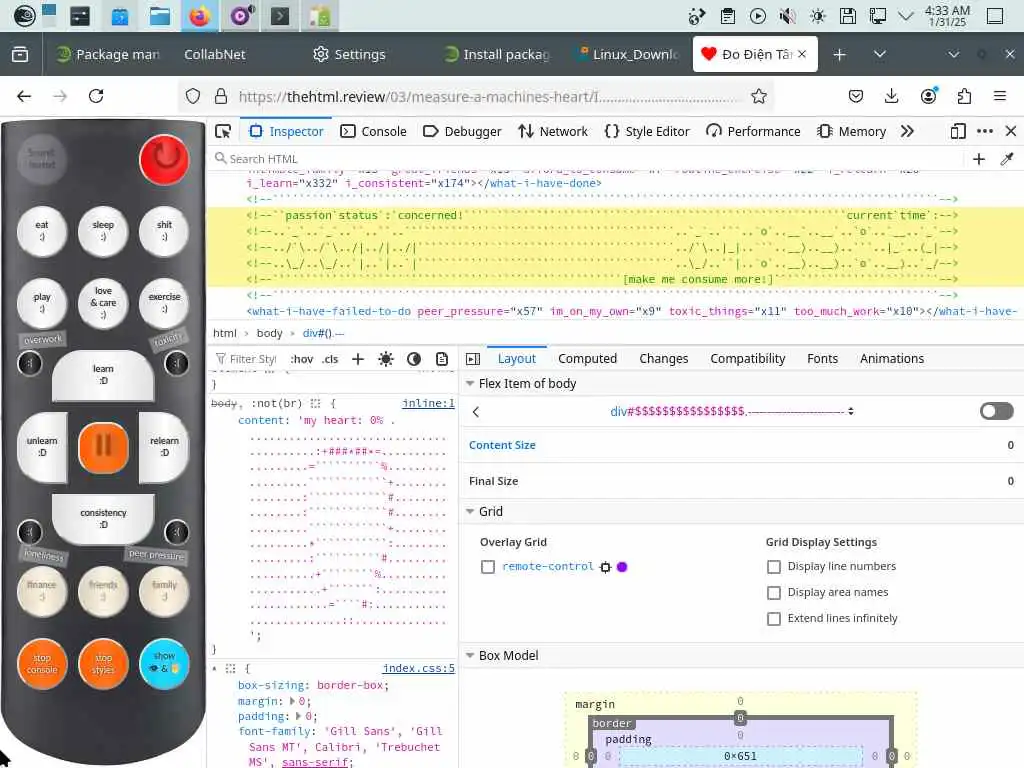1024x768 pixels.
Task: Click the sleep :) remote button
Action: (103, 231)
